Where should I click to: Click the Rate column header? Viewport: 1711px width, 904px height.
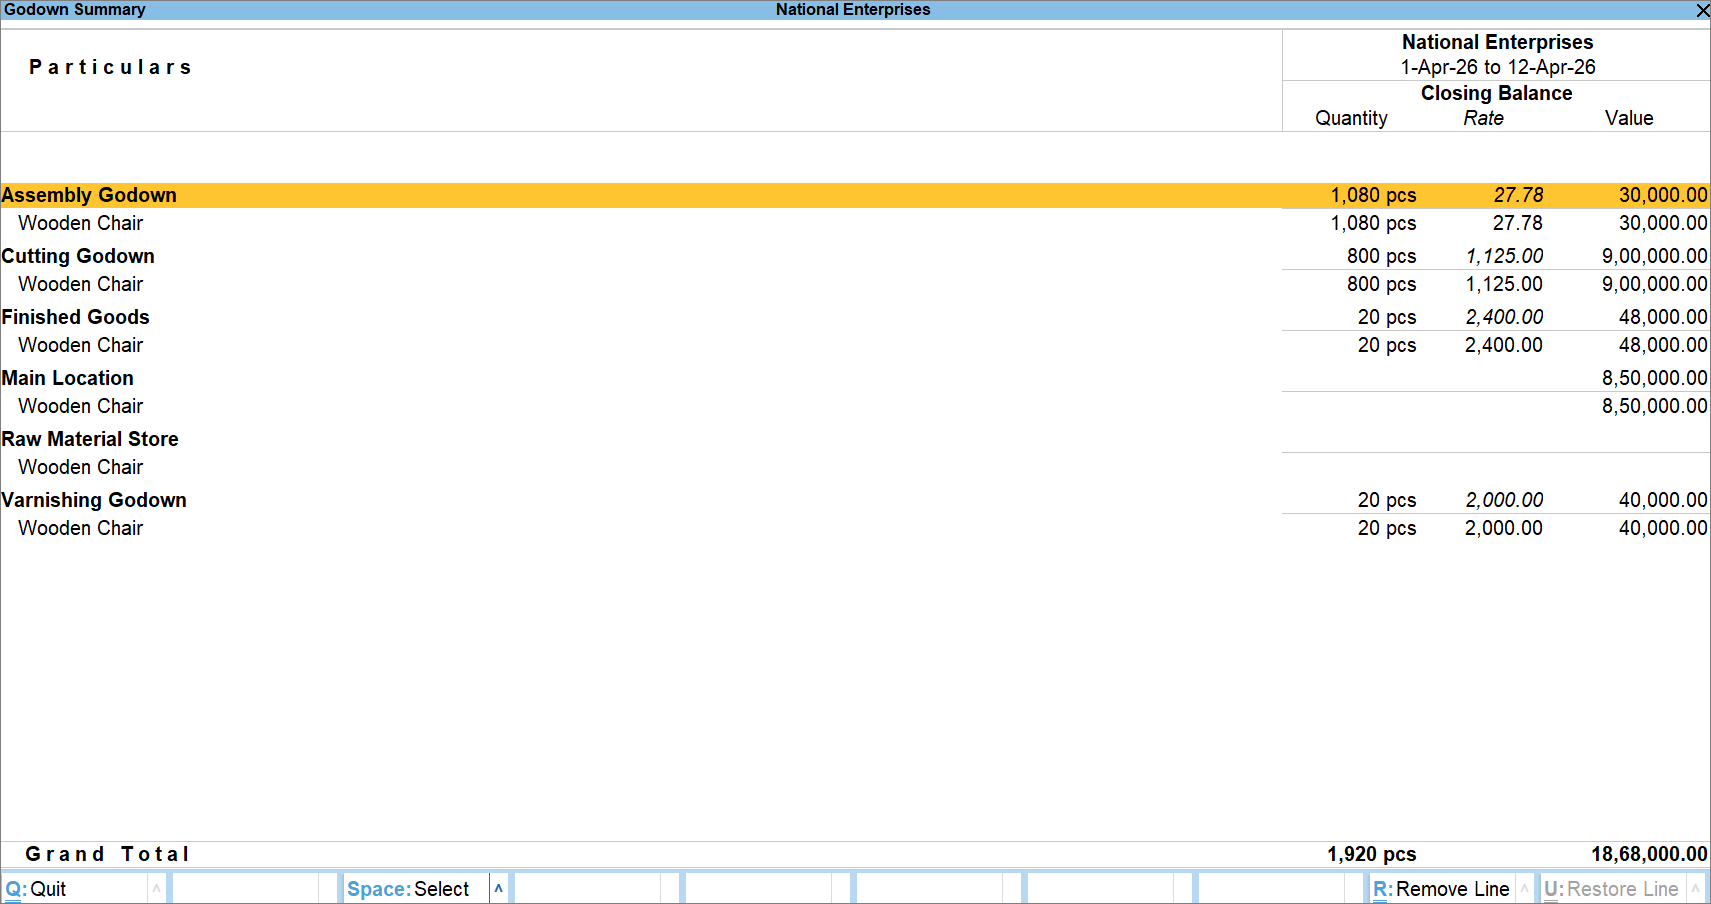coord(1483,118)
